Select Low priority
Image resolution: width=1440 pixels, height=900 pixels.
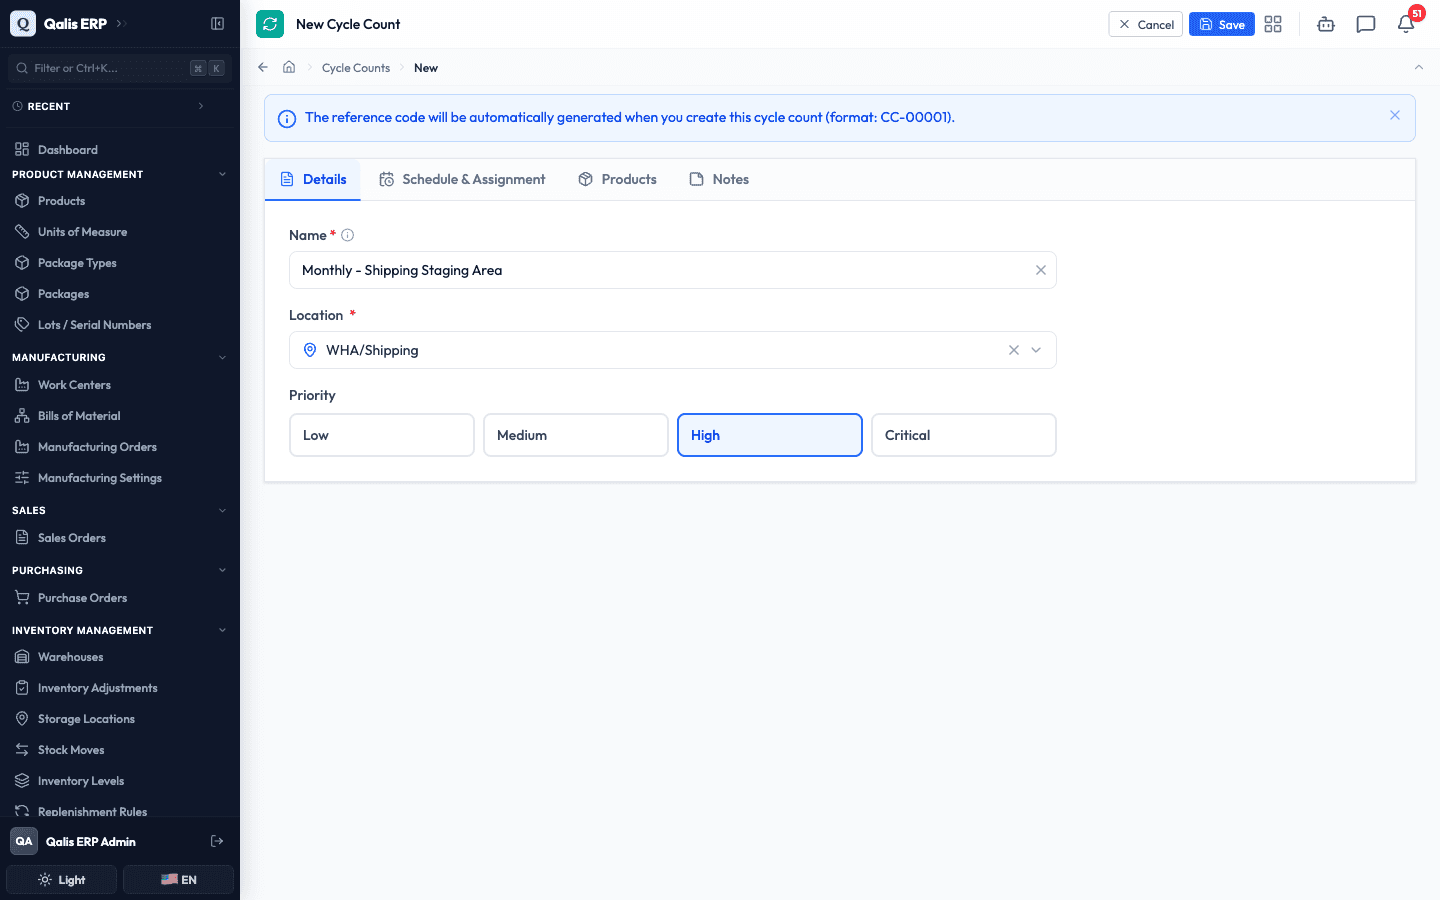tap(382, 435)
